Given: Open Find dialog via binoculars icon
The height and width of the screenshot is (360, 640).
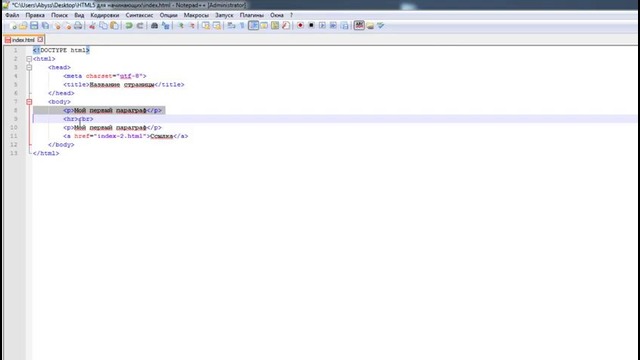Looking at the screenshot, I should (x=154, y=26).
